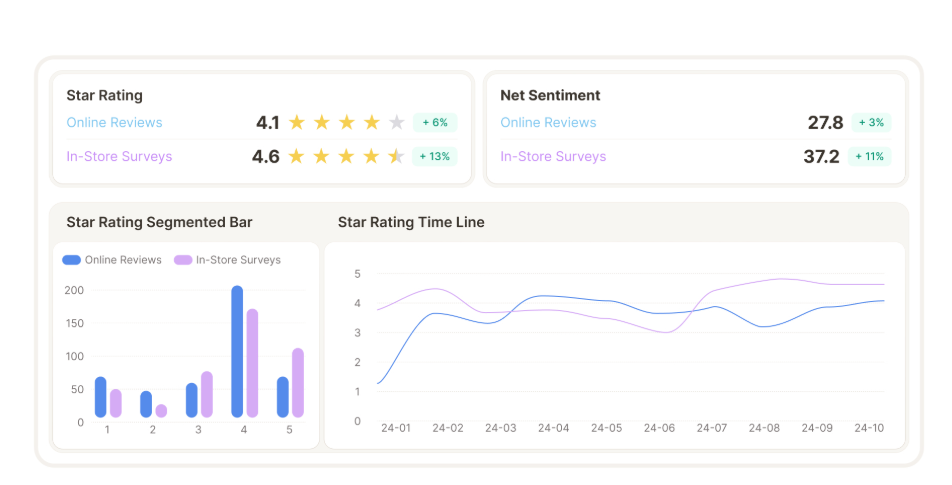Click the half-filled star for In-Store Surveys
The height and width of the screenshot is (485, 952).
point(396,157)
